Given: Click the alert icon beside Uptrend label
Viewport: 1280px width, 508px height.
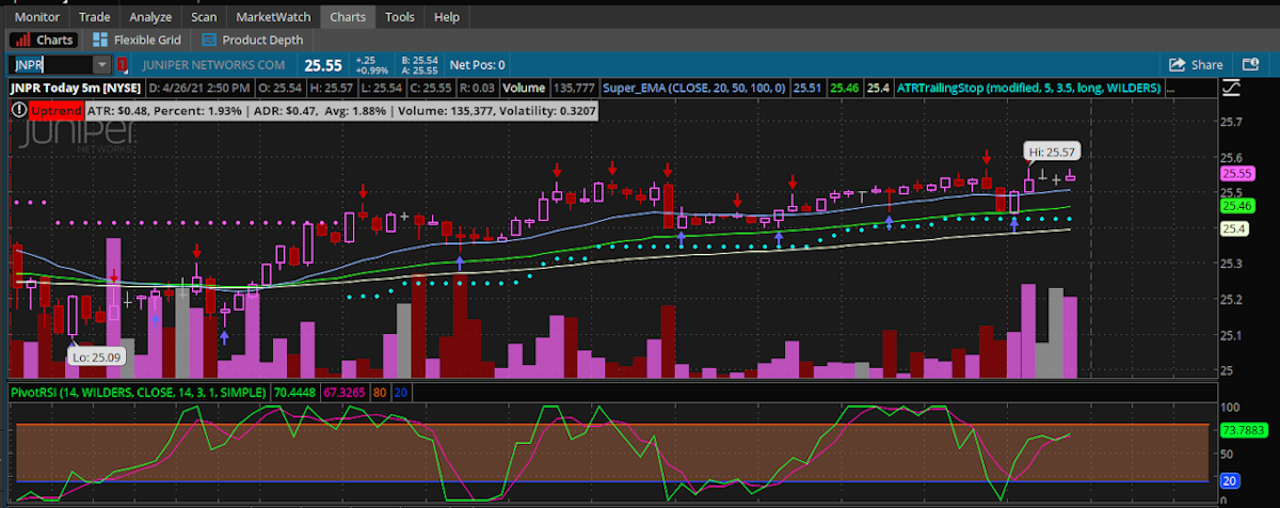Looking at the screenshot, I should (19, 110).
